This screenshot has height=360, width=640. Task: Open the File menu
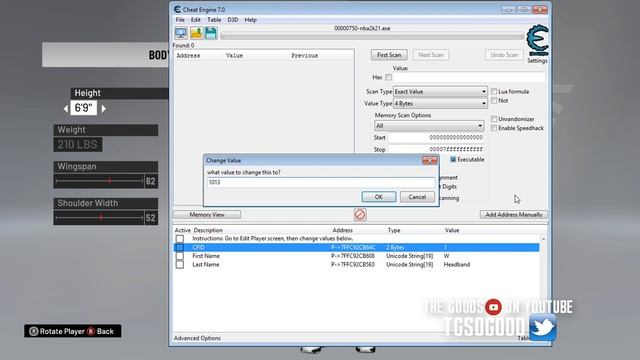[180, 20]
